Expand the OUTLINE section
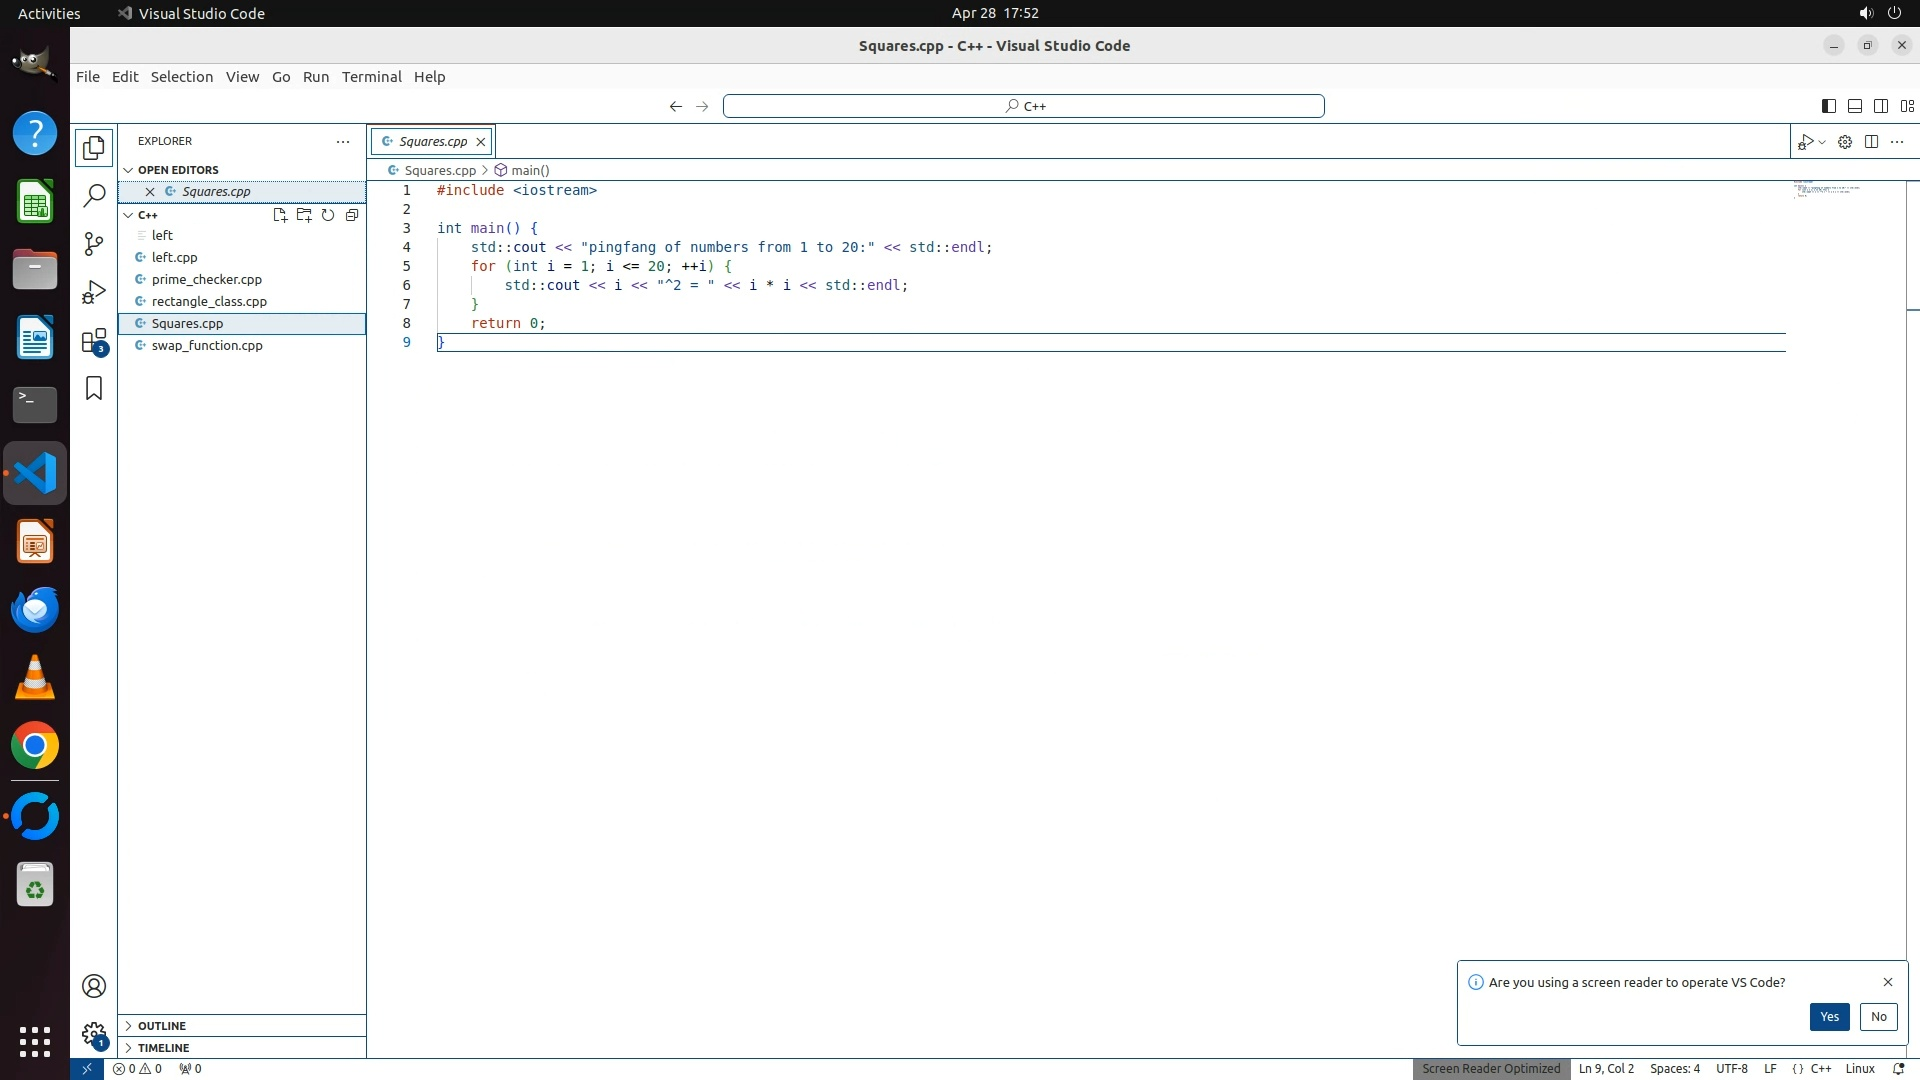The height and width of the screenshot is (1080, 1920). pos(162,1026)
